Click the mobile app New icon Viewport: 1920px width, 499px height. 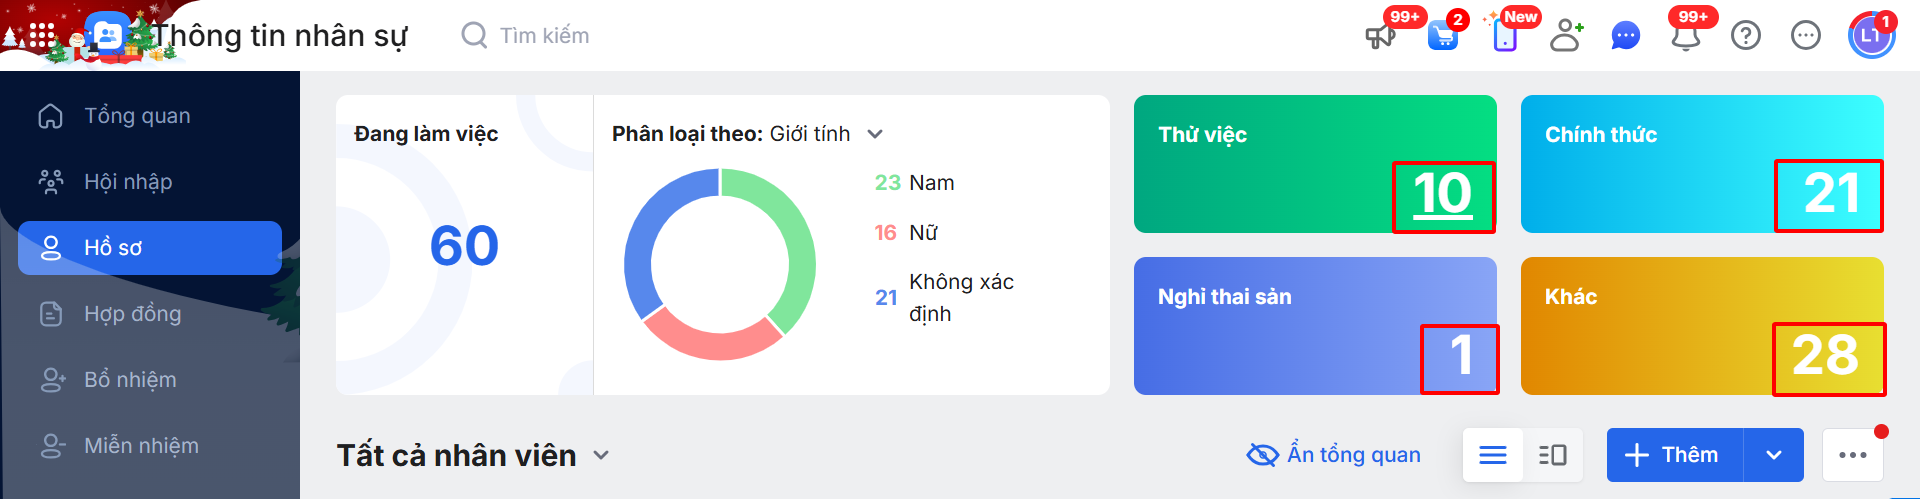tap(1504, 36)
